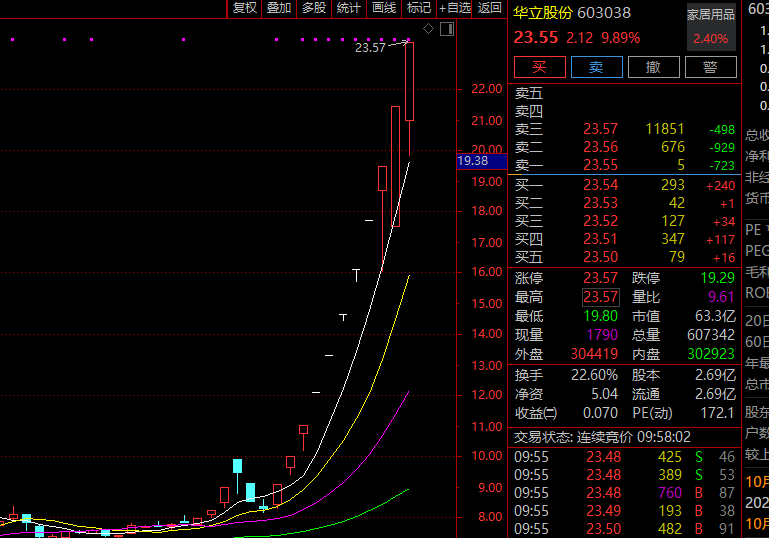Viewport: 769px width, 538px height.
Task: Select the 09:55 trade at 23.50
Action: click(x=624, y=529)
